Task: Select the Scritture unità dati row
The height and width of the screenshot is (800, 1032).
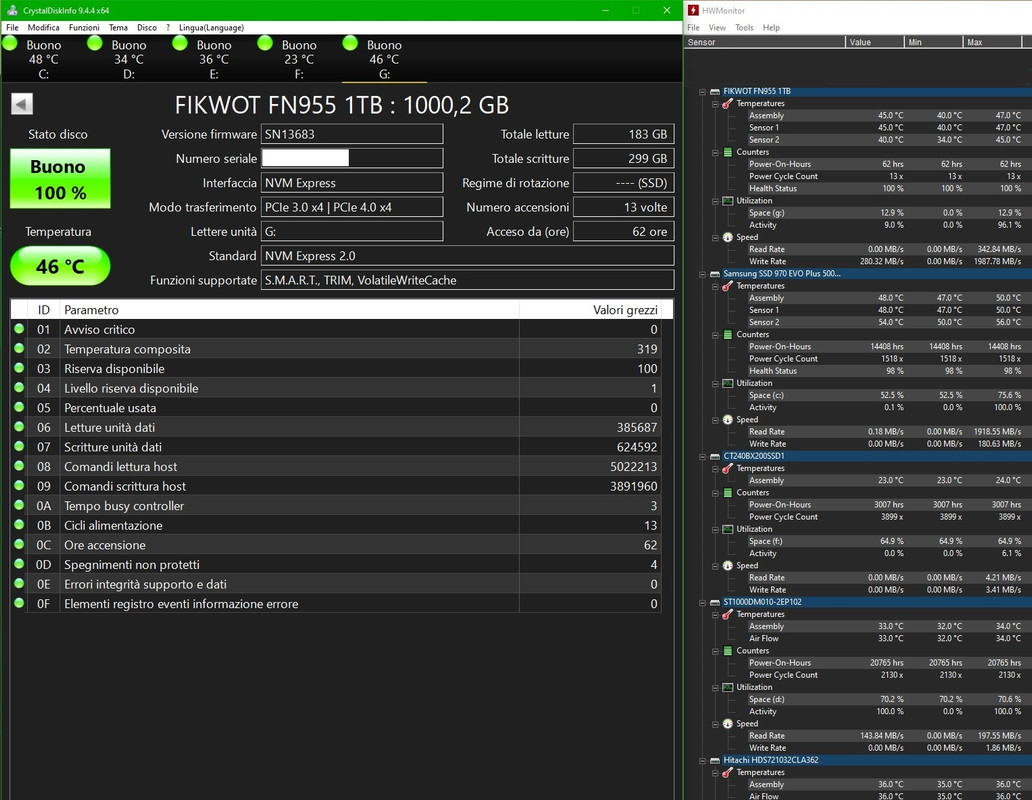Action: (x=336, y=447)
